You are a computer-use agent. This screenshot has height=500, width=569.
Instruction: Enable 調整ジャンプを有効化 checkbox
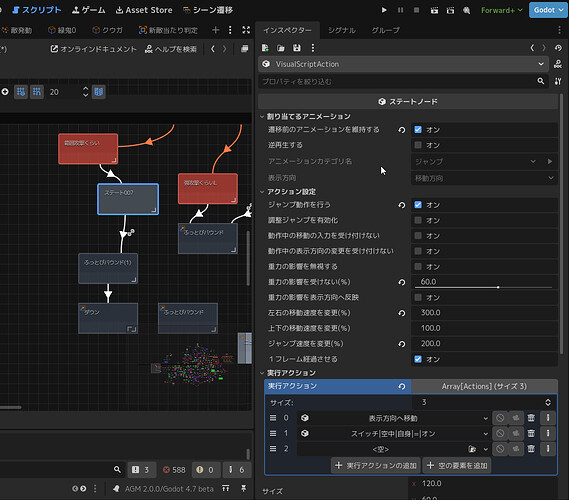[418, 220]
